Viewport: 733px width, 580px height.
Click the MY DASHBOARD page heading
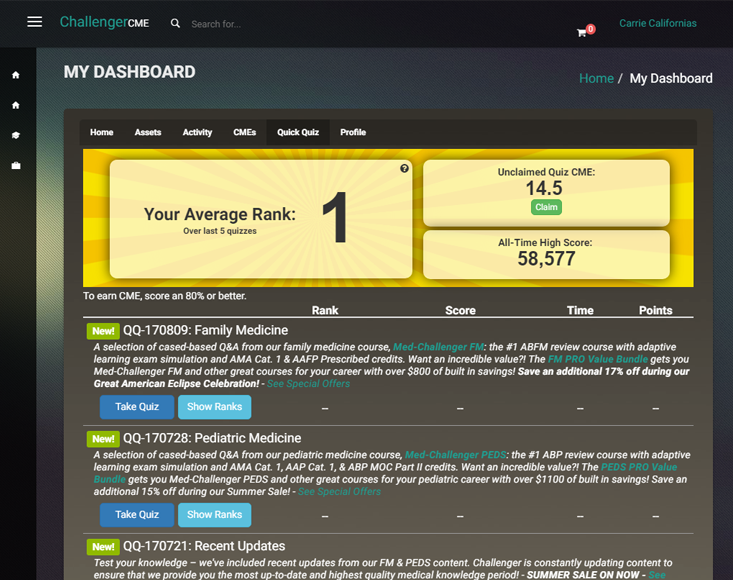coord(129,72)
